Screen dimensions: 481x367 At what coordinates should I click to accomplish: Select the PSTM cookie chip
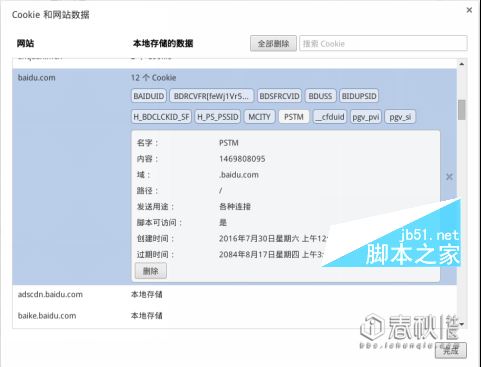tap(294, 117)
